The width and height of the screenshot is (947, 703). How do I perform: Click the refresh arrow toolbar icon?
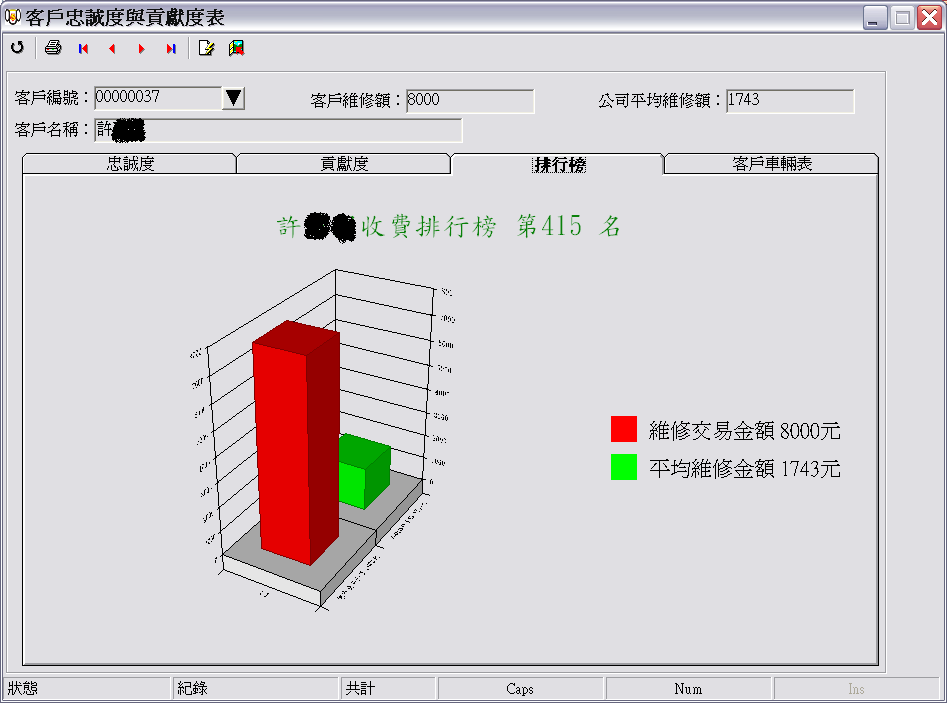[x=17, y=48]
